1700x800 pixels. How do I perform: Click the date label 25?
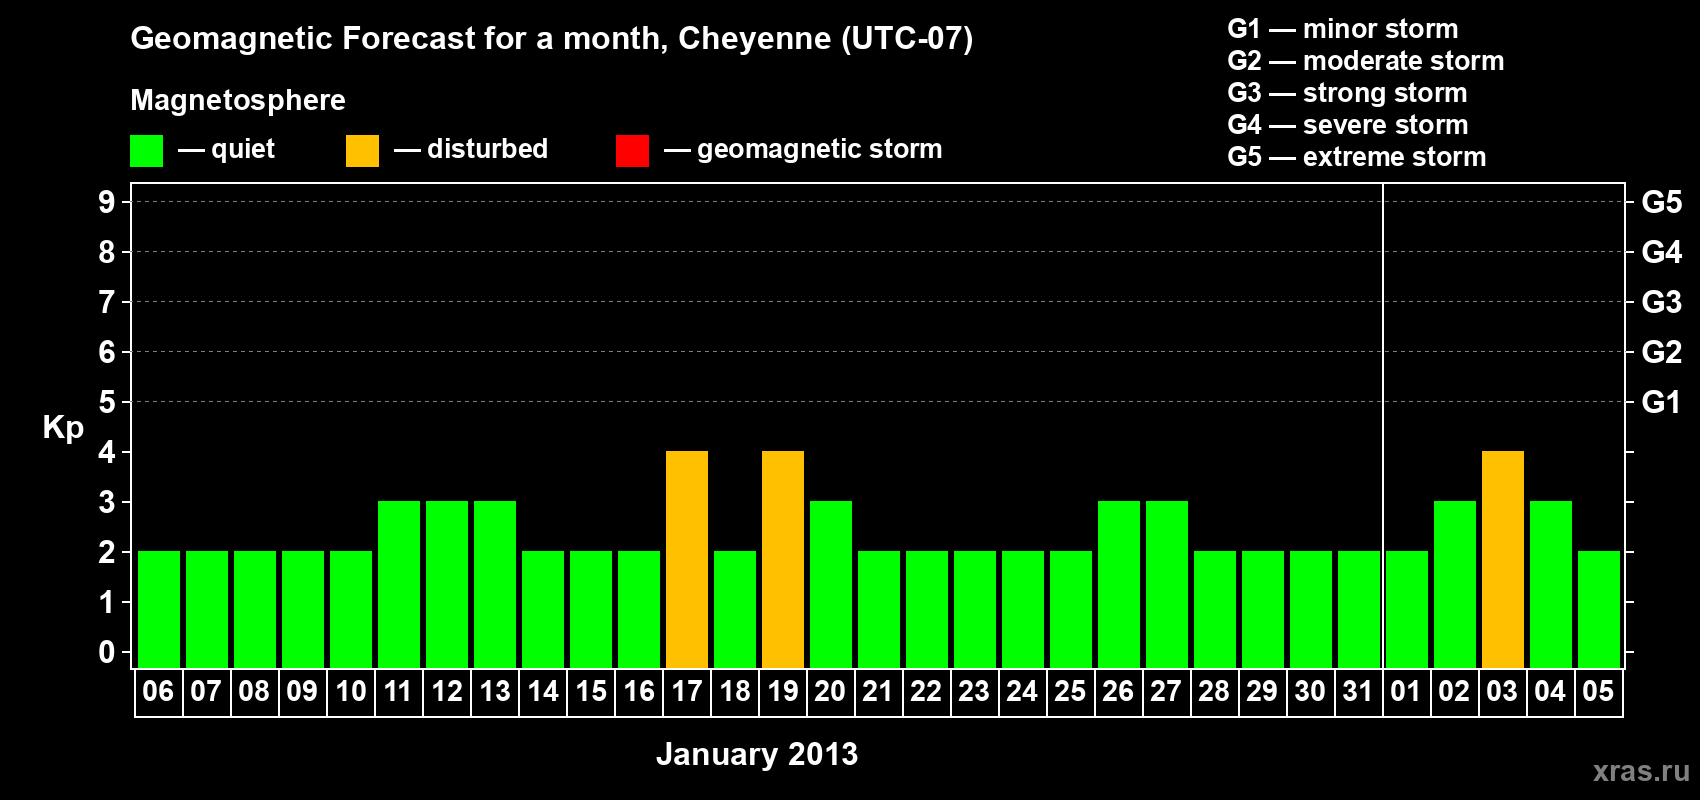1070,692
